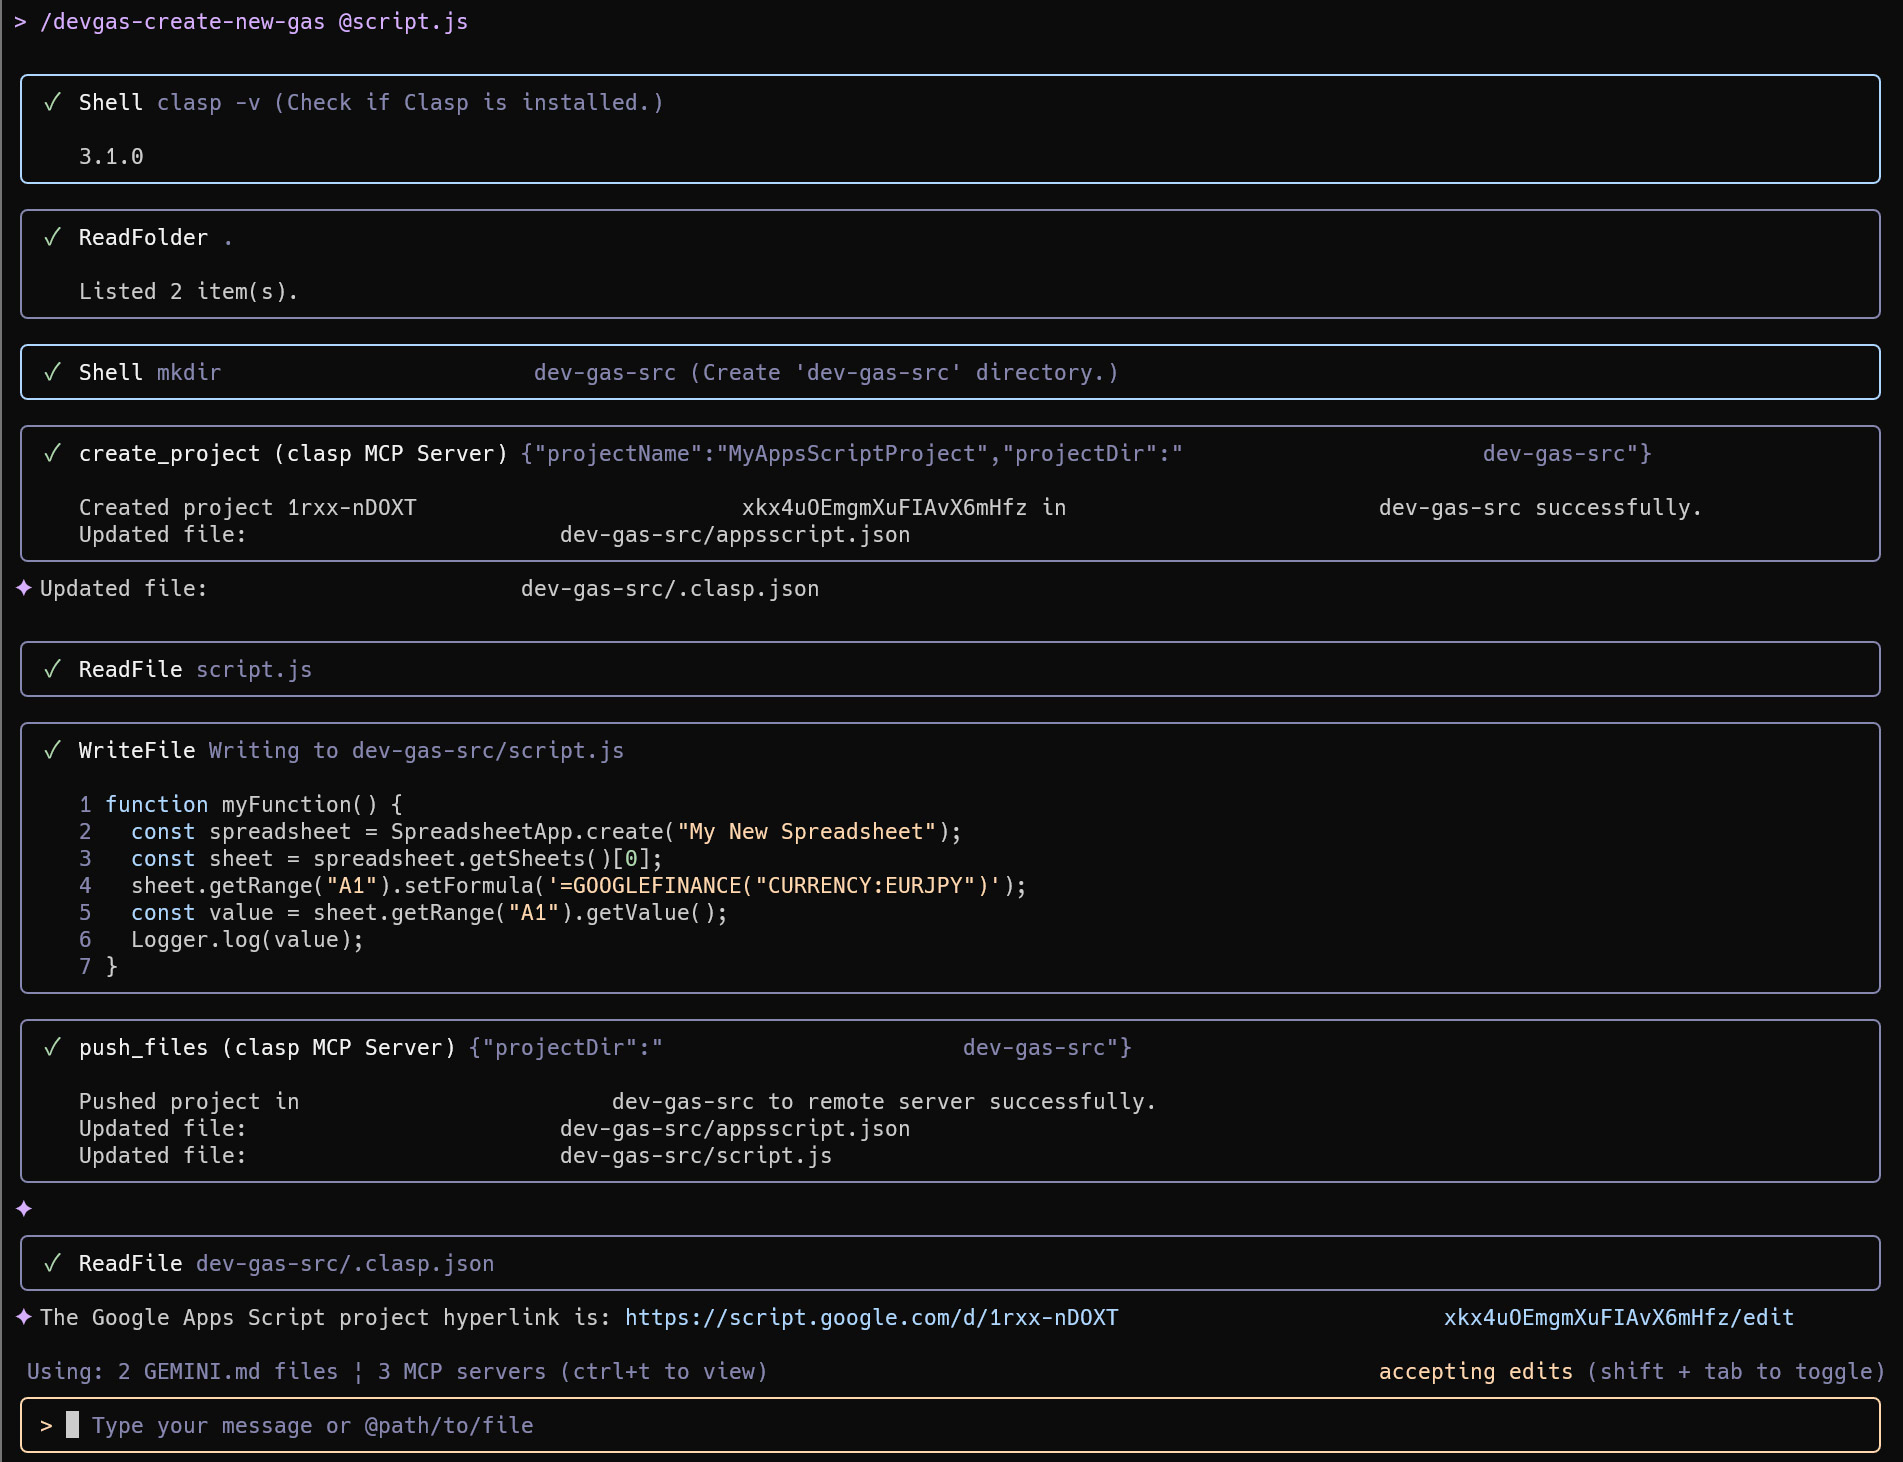The height and width of the screenshot is (1462, 1903).
Task: Click the checkmark beside Shell mkdir
Action: (x=53, y=373)
